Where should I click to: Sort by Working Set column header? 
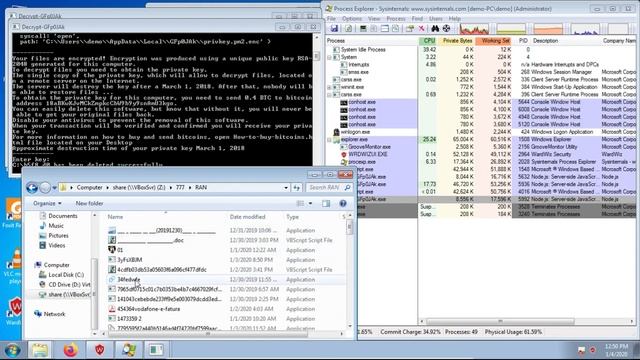pyautogui.click(x=493, y=41)
